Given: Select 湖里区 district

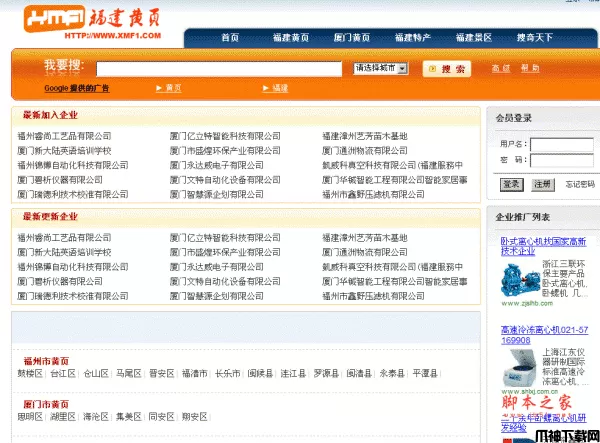Looking at the screenshot, I should [63, 417].
